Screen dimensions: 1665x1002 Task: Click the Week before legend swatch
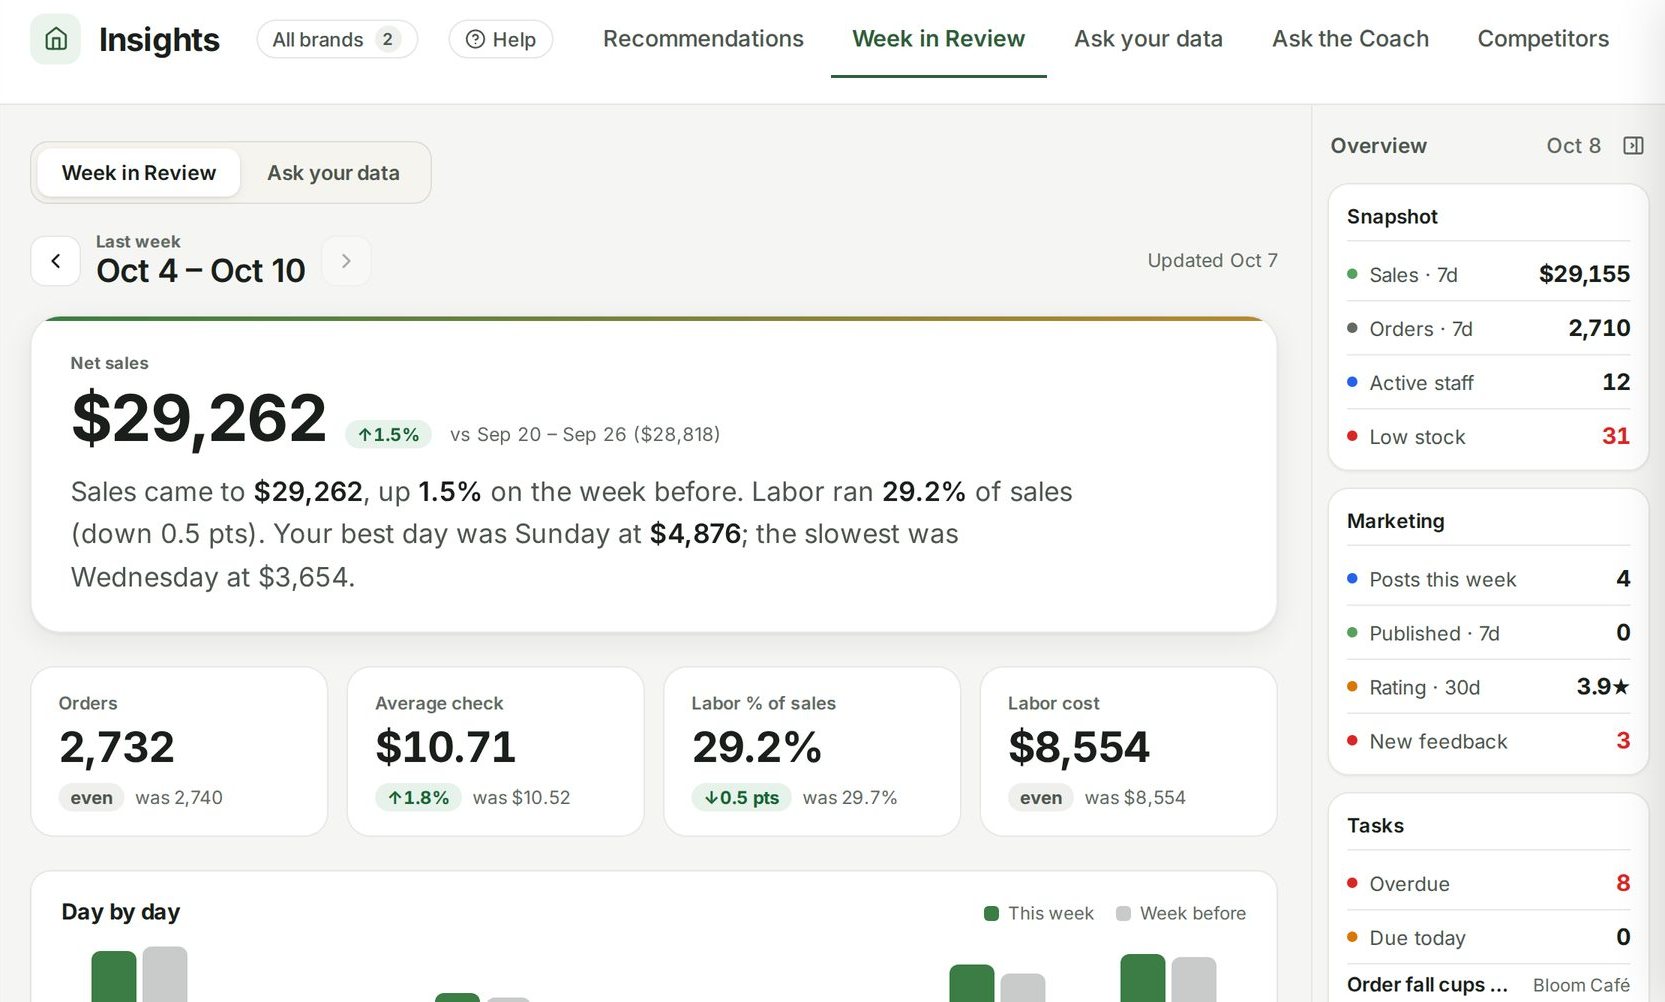1123,913
